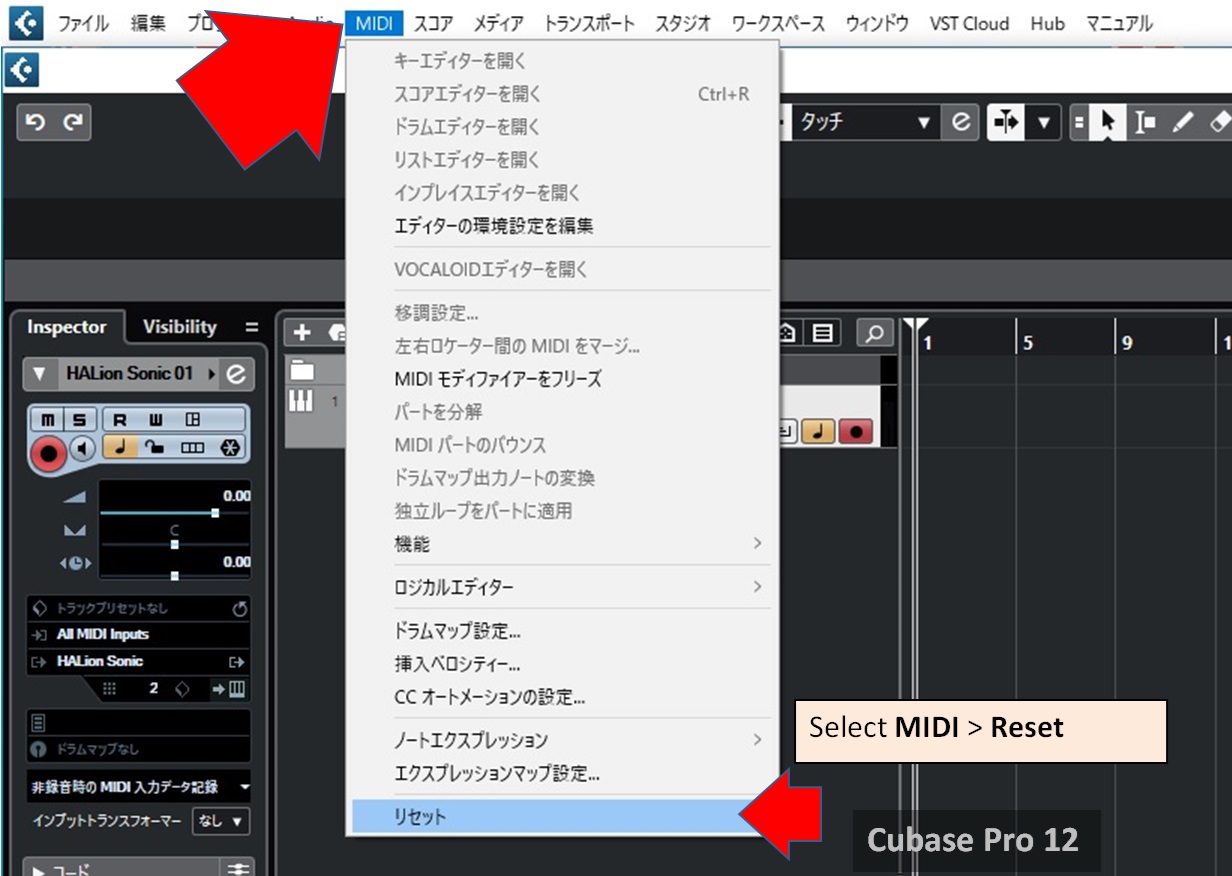The width and height of the screenshot is (1232, 876).
Task: Click the lane display type icon
Action: 192,449
